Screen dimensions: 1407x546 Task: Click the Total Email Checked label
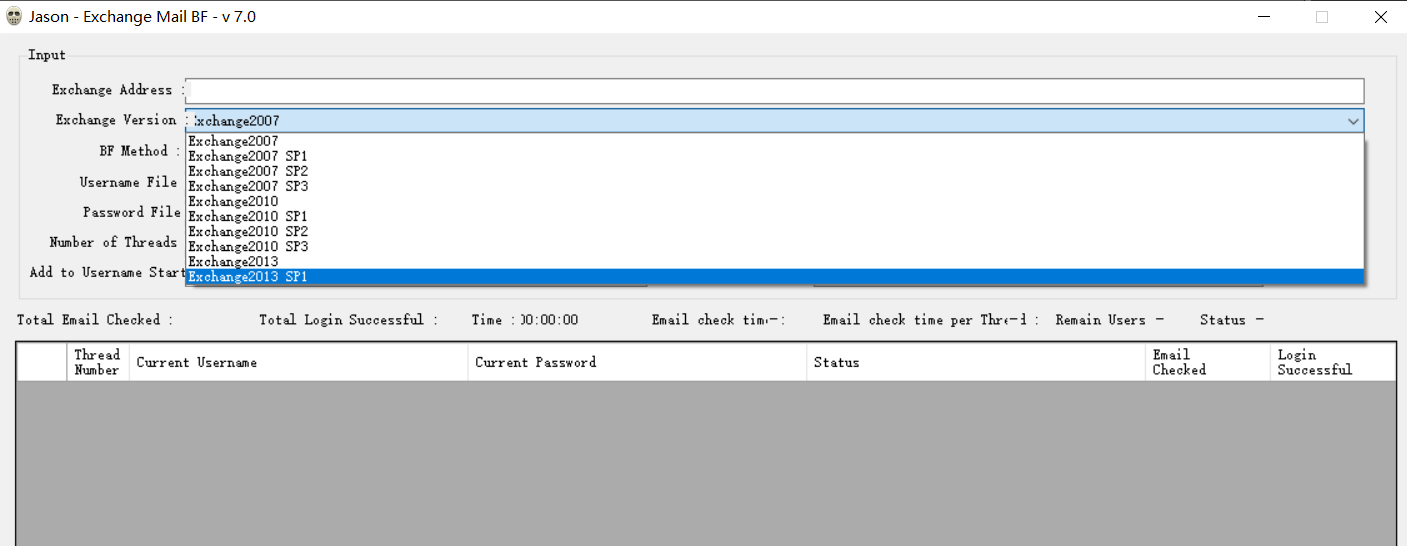[95, 320]
